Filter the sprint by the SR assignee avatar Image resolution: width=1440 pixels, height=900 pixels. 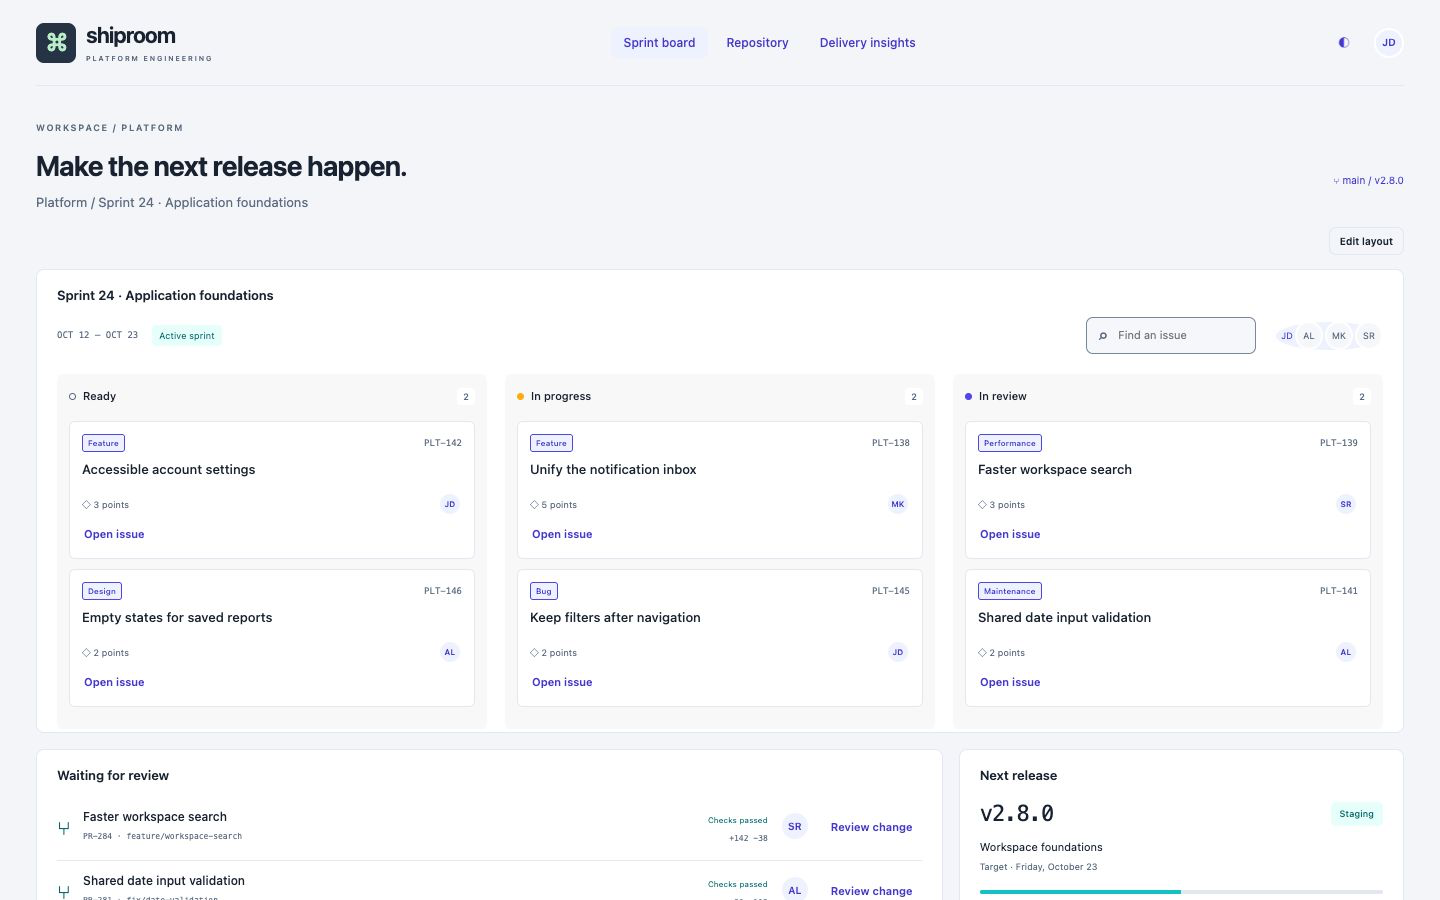pos(1369,336)
